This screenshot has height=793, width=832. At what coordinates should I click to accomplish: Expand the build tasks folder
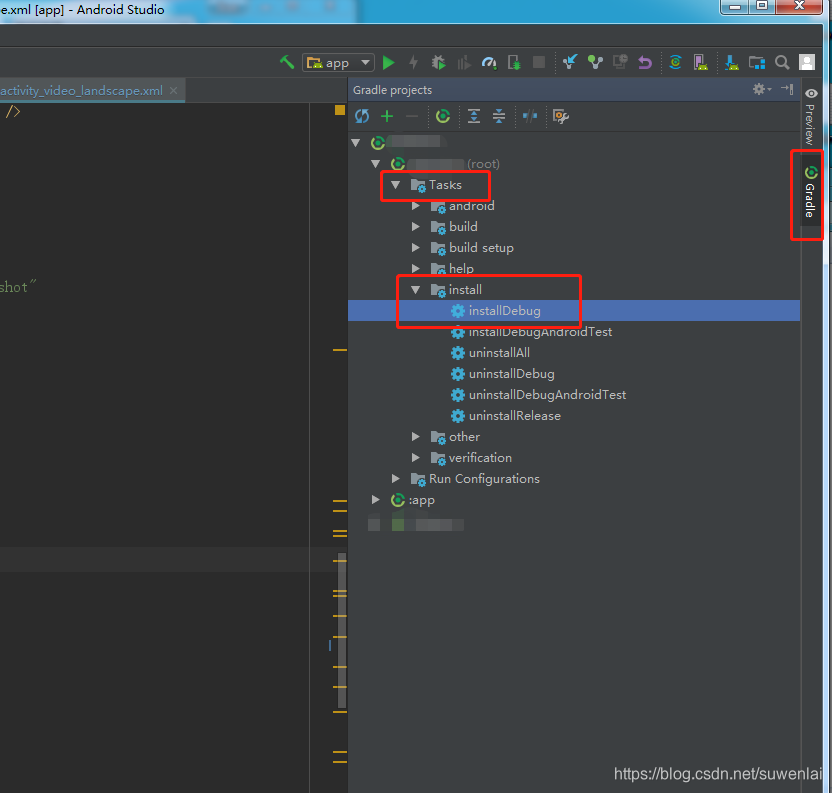tap(416, 227)
